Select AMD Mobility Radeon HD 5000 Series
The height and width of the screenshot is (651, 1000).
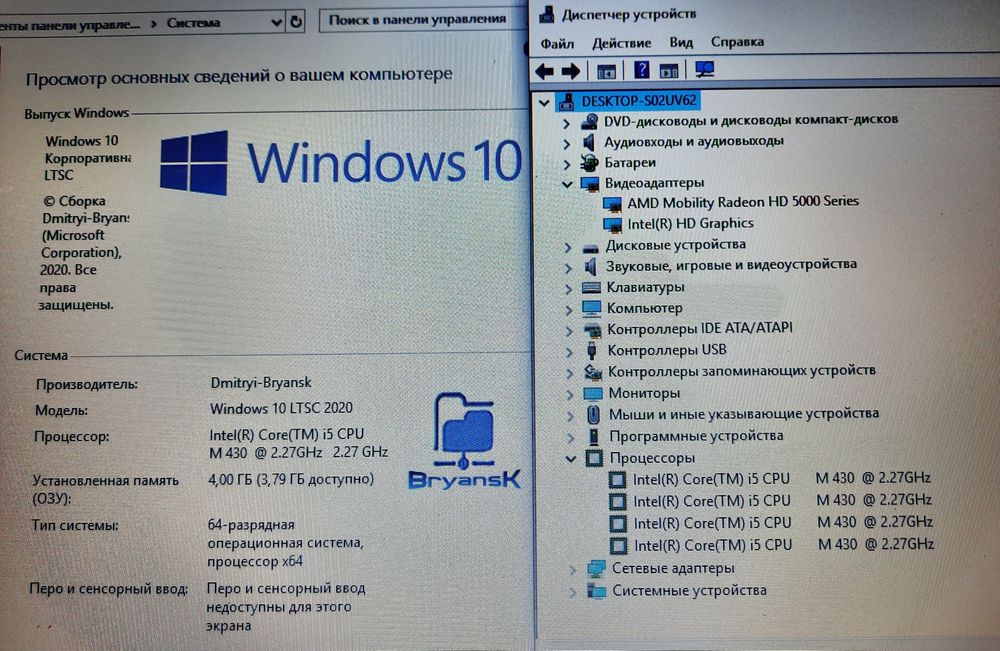click(x=742, y=202)
